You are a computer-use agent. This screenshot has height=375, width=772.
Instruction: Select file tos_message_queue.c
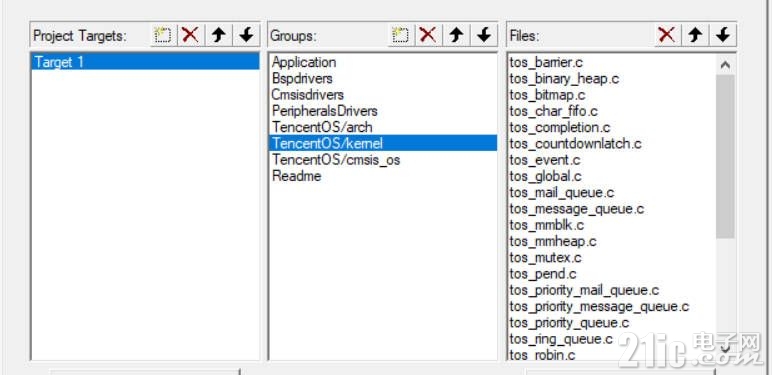point(577,209)
